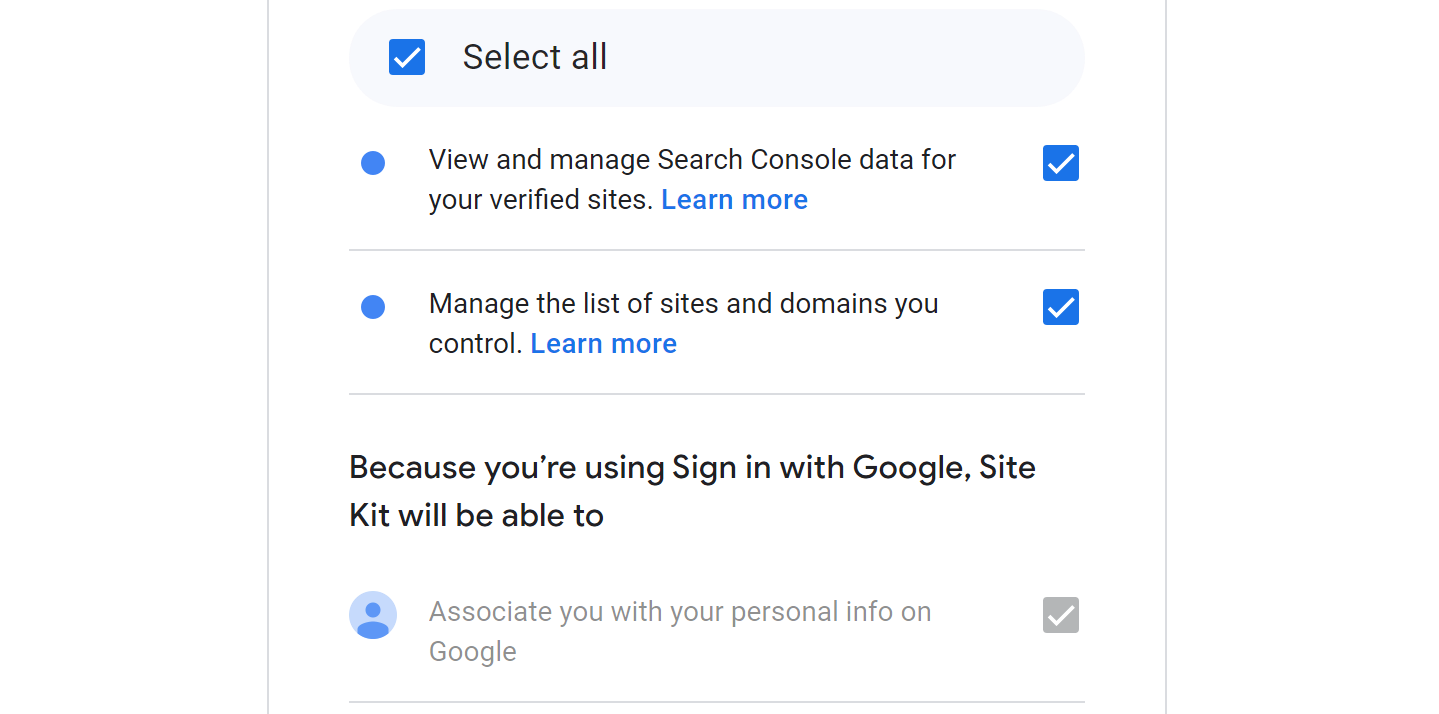Click the blue dot icon beside sites and domains permission
This screenshot has width=1439, height=714.
coord(372,307)
